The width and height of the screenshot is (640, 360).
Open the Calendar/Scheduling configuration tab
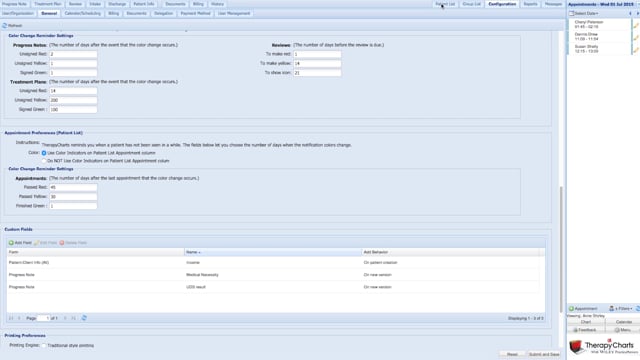[x=82, y=13]
